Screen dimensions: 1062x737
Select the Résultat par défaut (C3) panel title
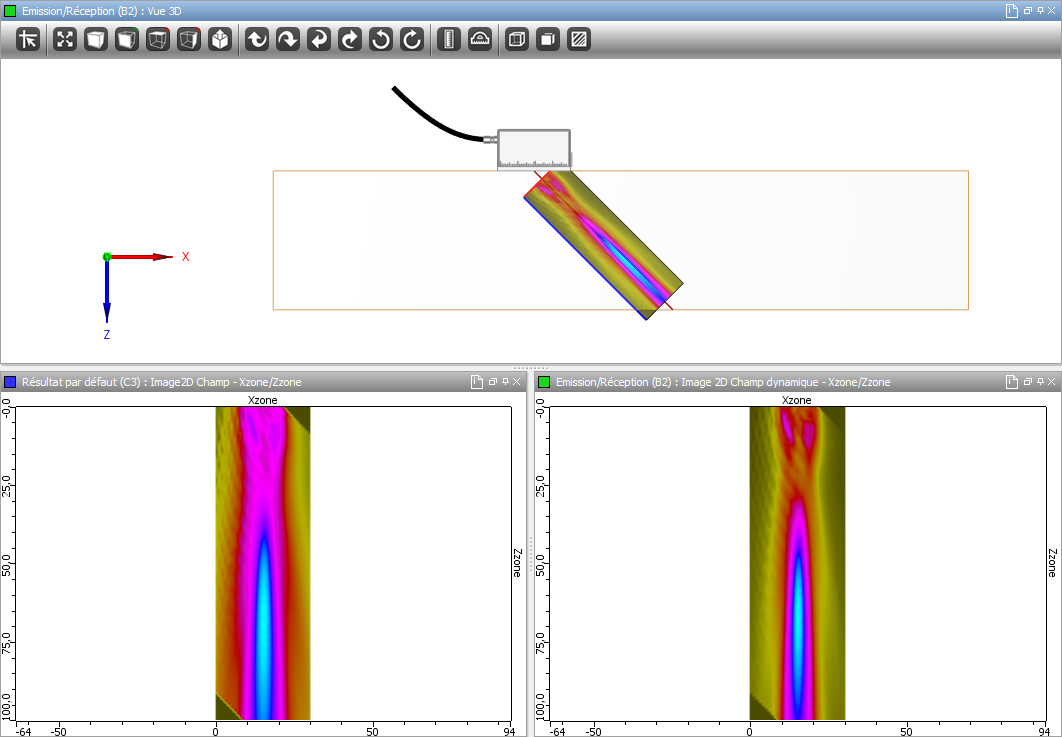162,382
